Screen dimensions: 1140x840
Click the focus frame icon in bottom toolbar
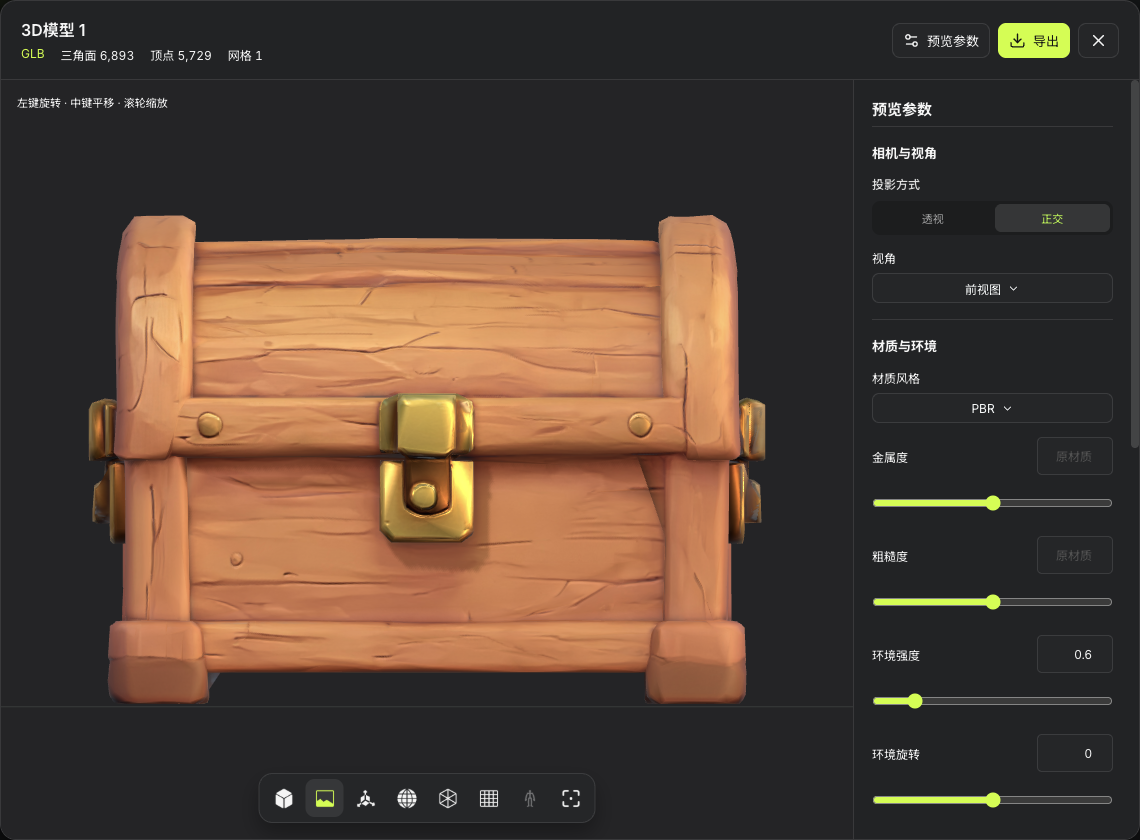(571, 799)
